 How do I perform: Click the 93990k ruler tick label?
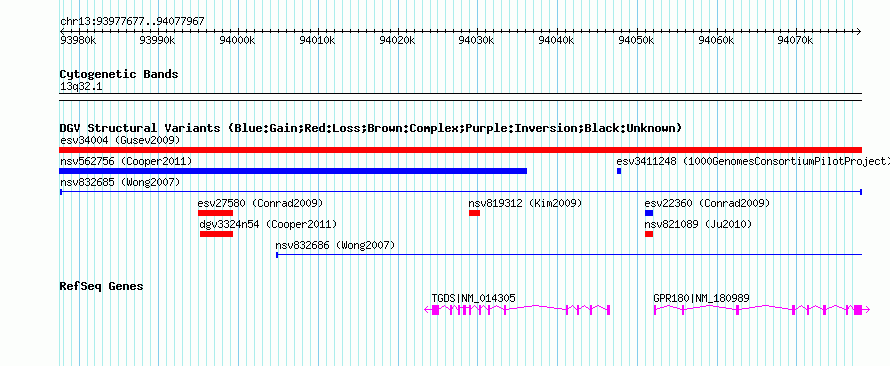coord(158,41)
